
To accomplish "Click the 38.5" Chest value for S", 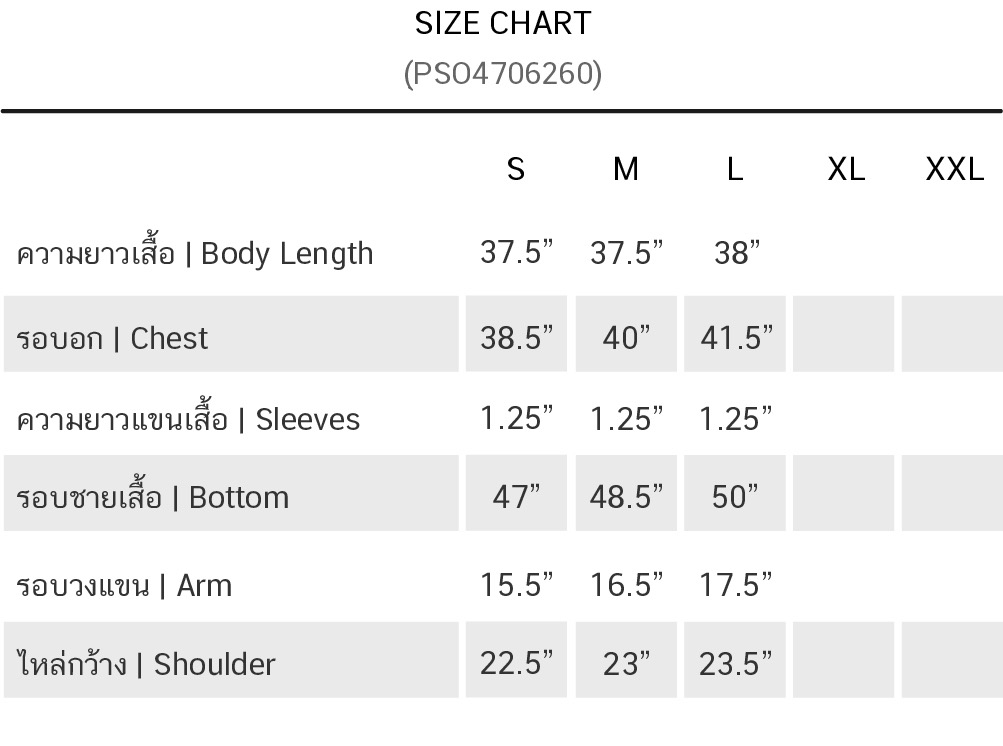I will coord(516,338).
